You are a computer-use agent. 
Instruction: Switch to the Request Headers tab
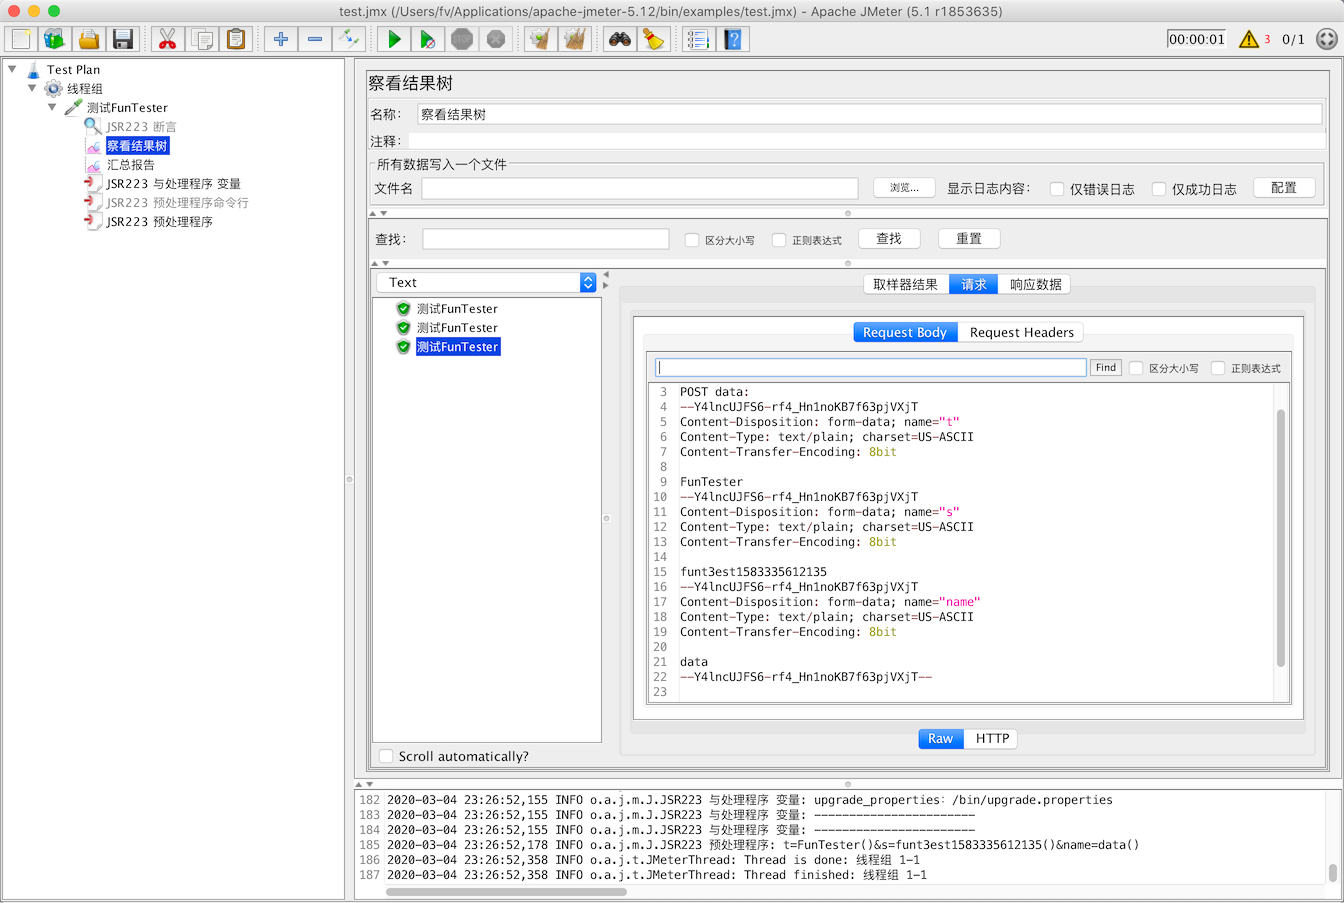[1021, 332]
